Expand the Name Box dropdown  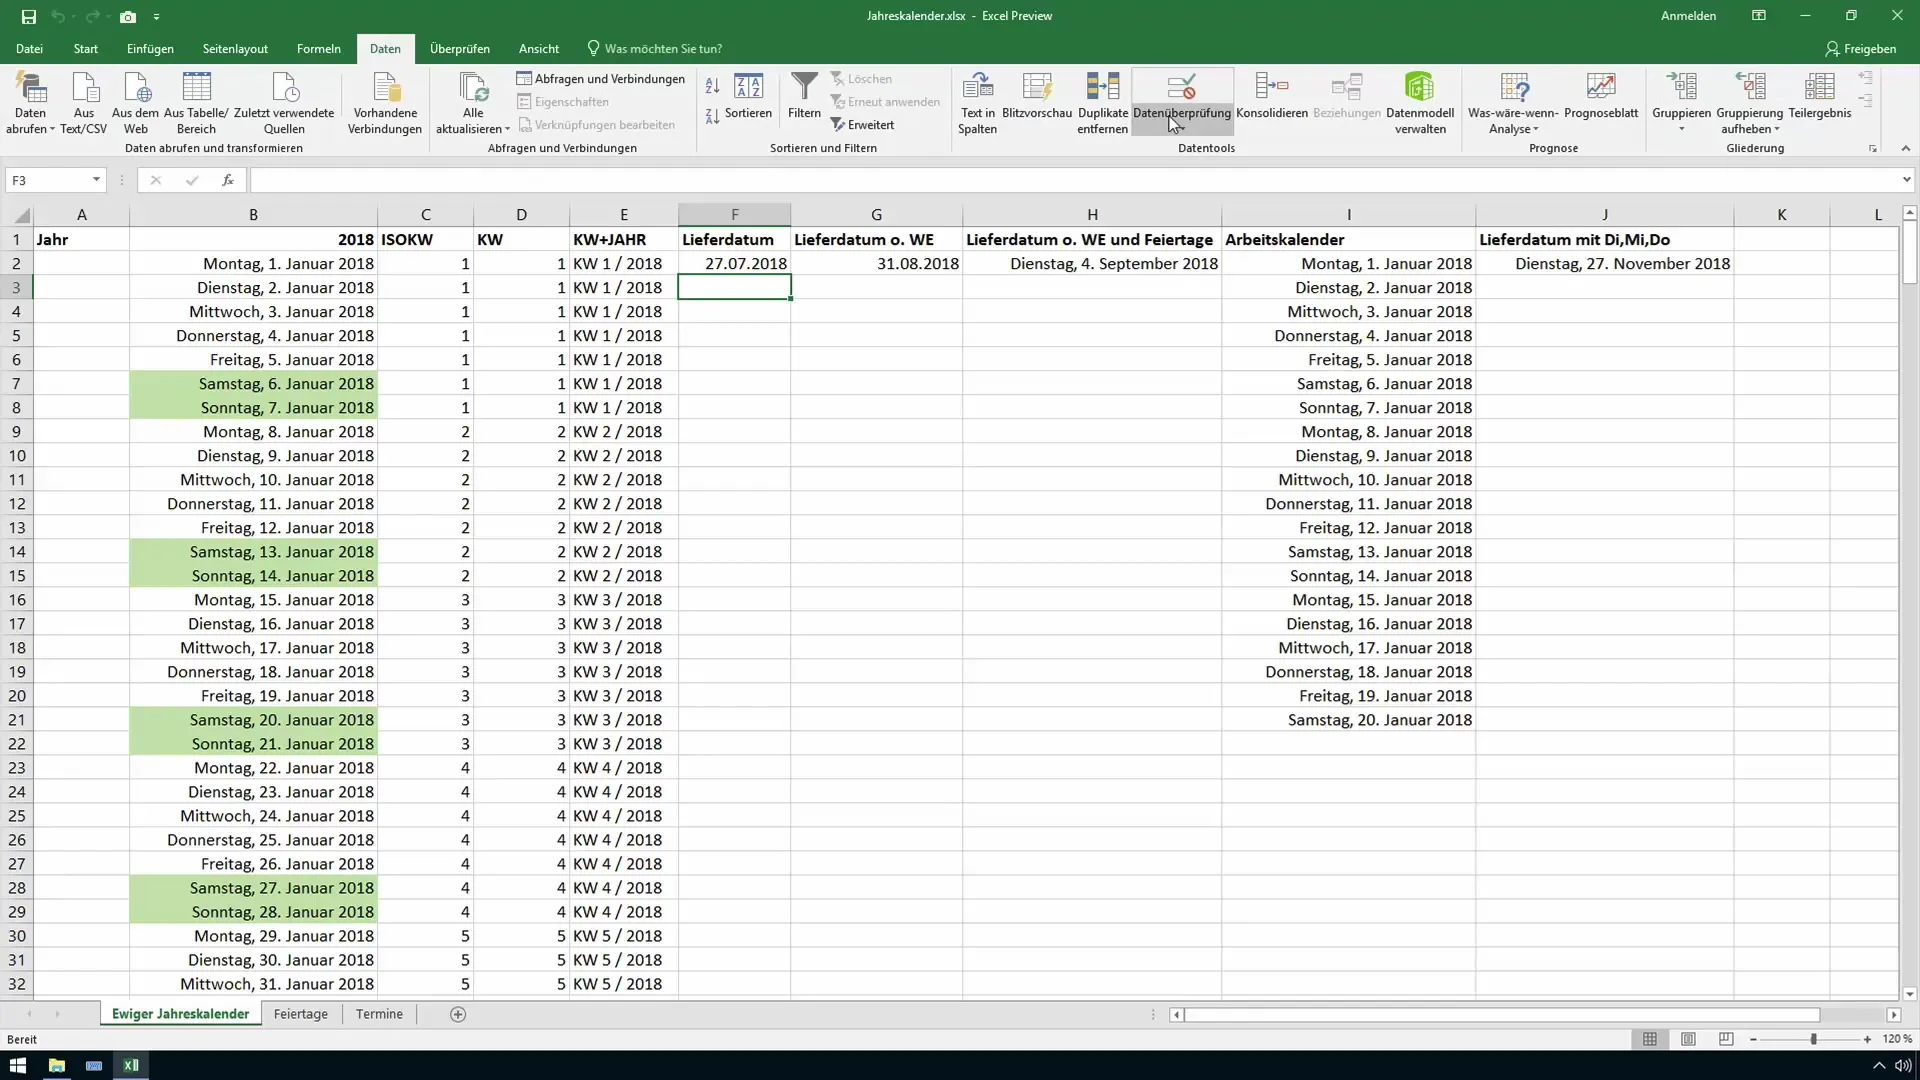click(x=96, y=180)
